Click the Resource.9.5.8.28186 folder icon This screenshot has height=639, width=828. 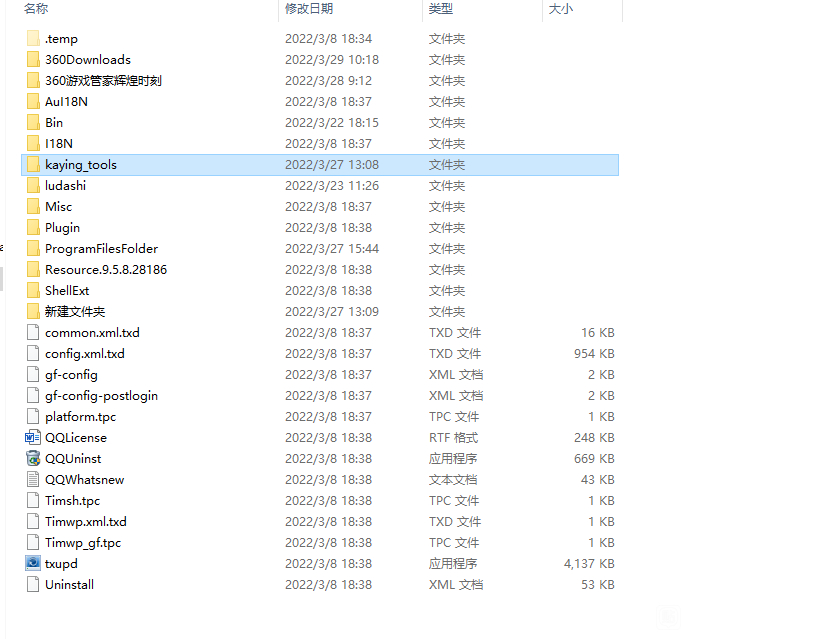point(33,270)
